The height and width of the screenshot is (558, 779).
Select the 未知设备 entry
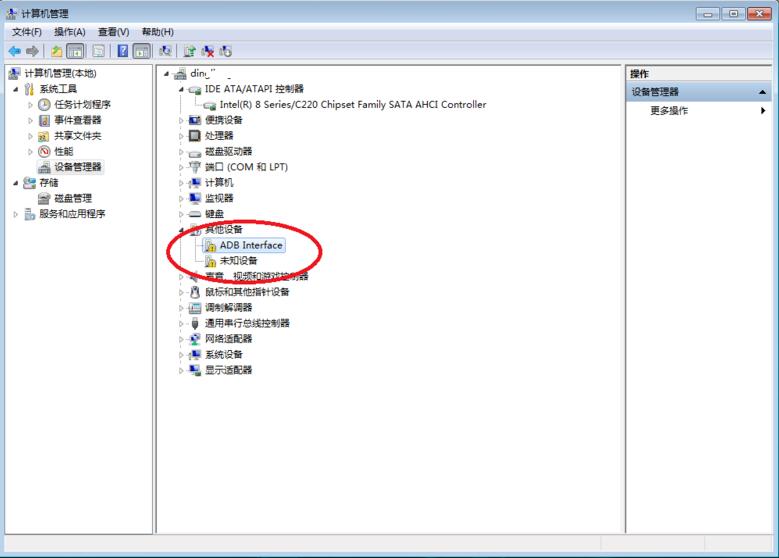[238, 261]
